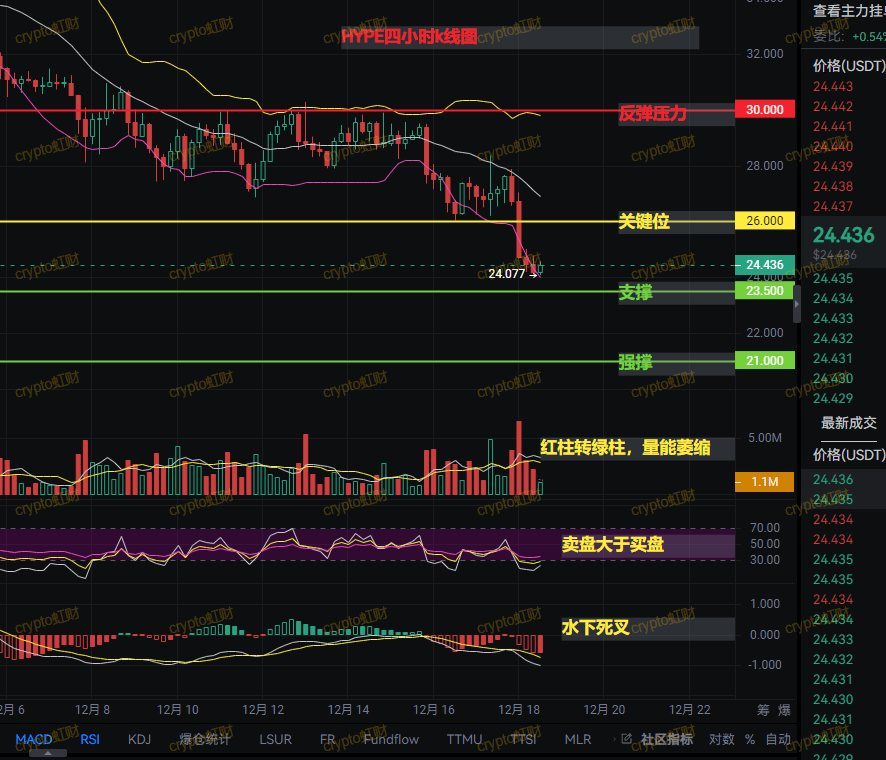
Task: Click ask price 24.439 in order book
Action: (833, 167)
